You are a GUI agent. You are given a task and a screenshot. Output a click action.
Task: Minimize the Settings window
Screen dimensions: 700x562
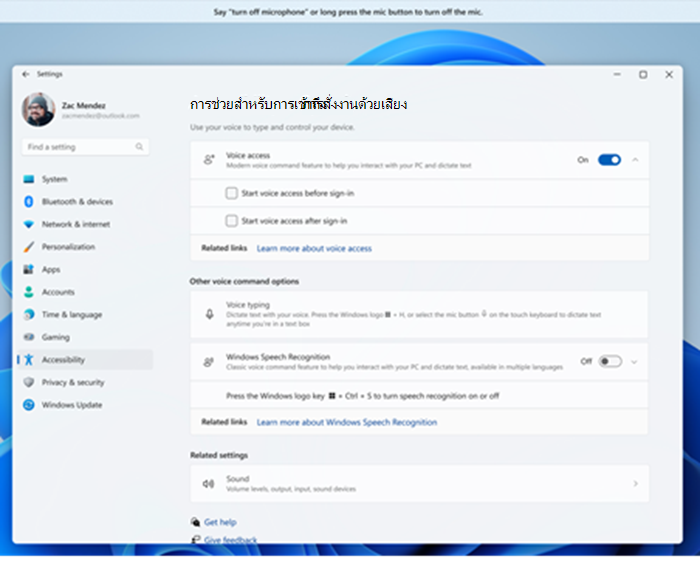coord(617,75)
